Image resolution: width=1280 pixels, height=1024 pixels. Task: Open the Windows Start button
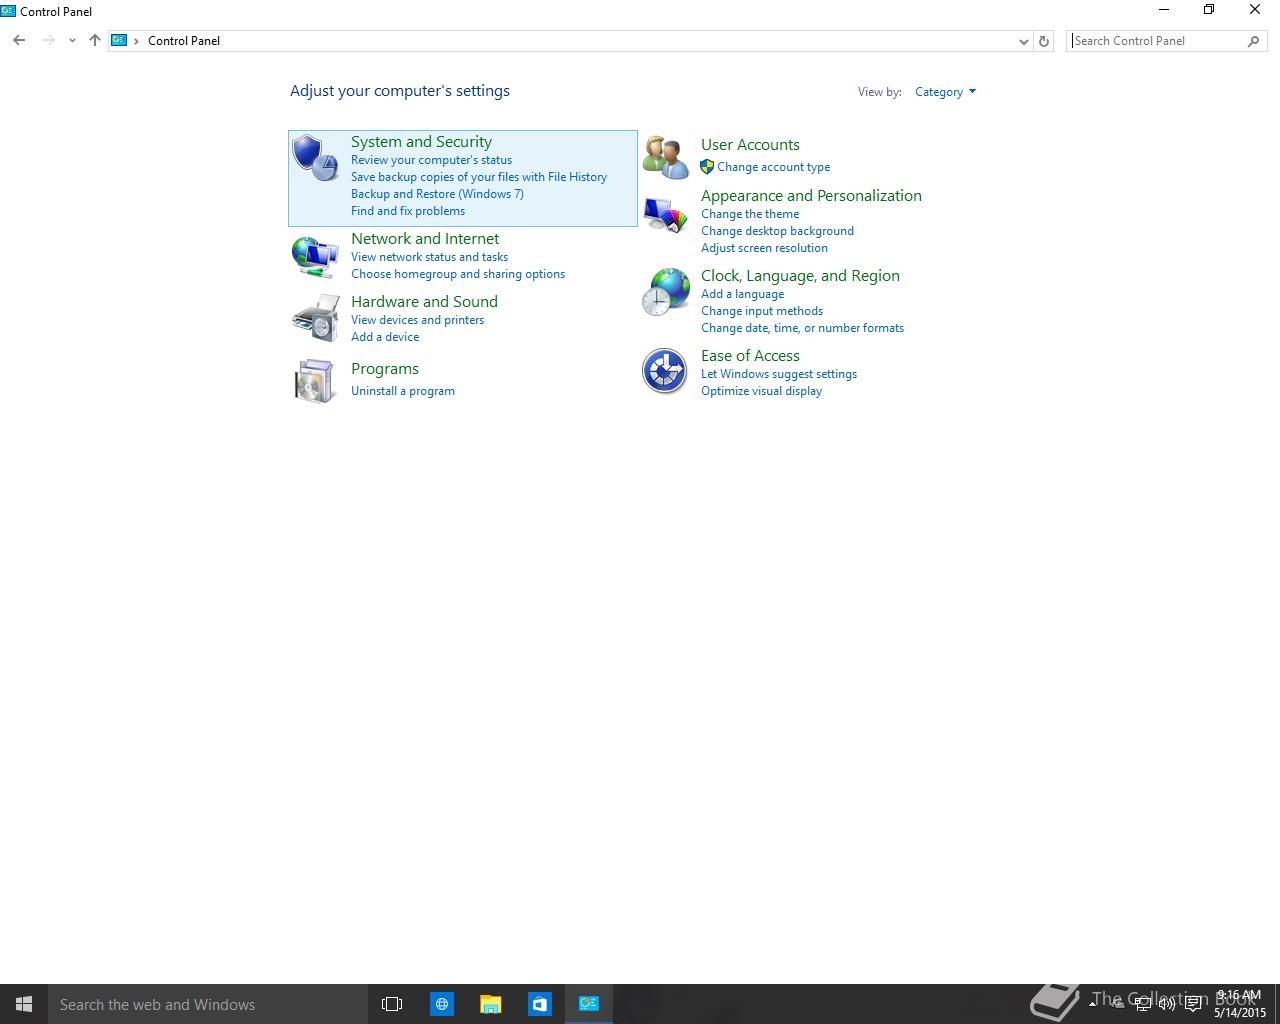click(24, 1004)
